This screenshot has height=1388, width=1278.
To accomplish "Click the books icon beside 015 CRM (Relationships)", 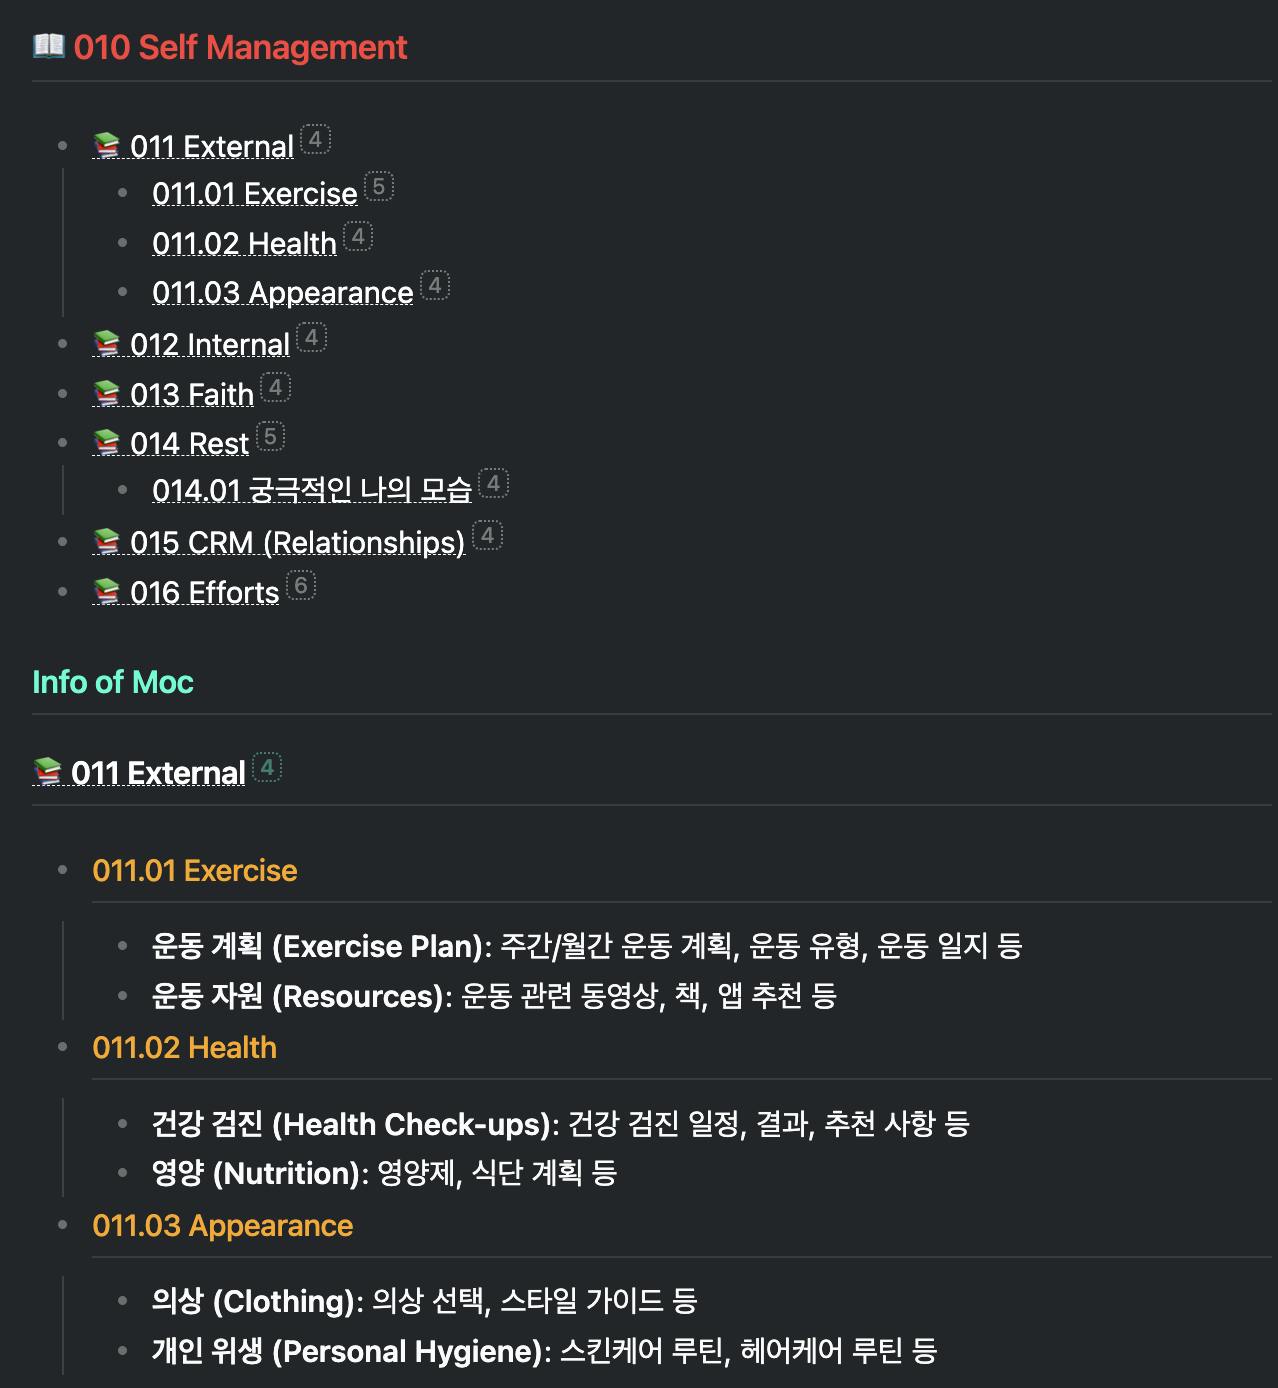I will tap(107, 542).
